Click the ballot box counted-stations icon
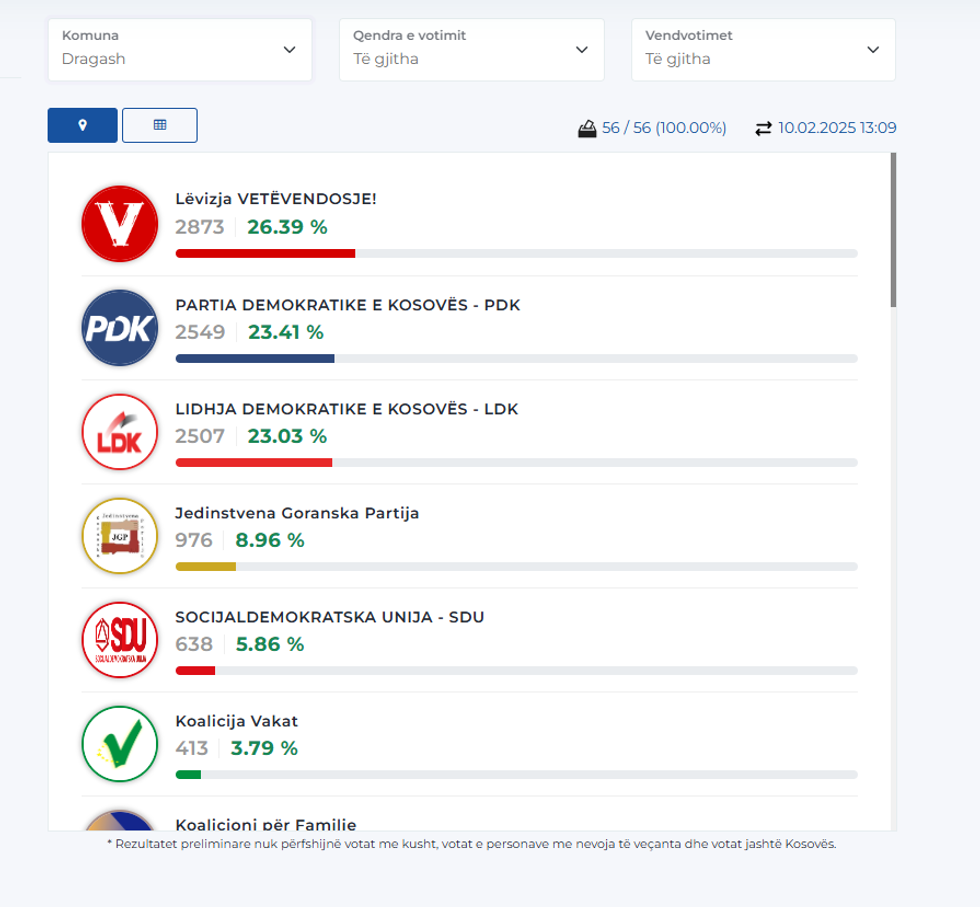 [587, 128]
